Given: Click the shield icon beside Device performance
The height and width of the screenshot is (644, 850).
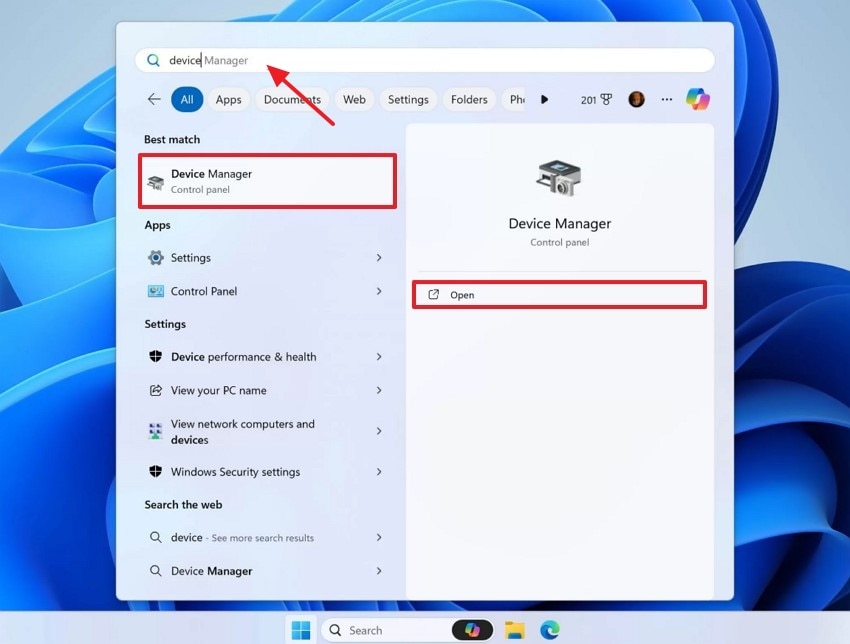Looking at the screenshot, I should 156,356.
